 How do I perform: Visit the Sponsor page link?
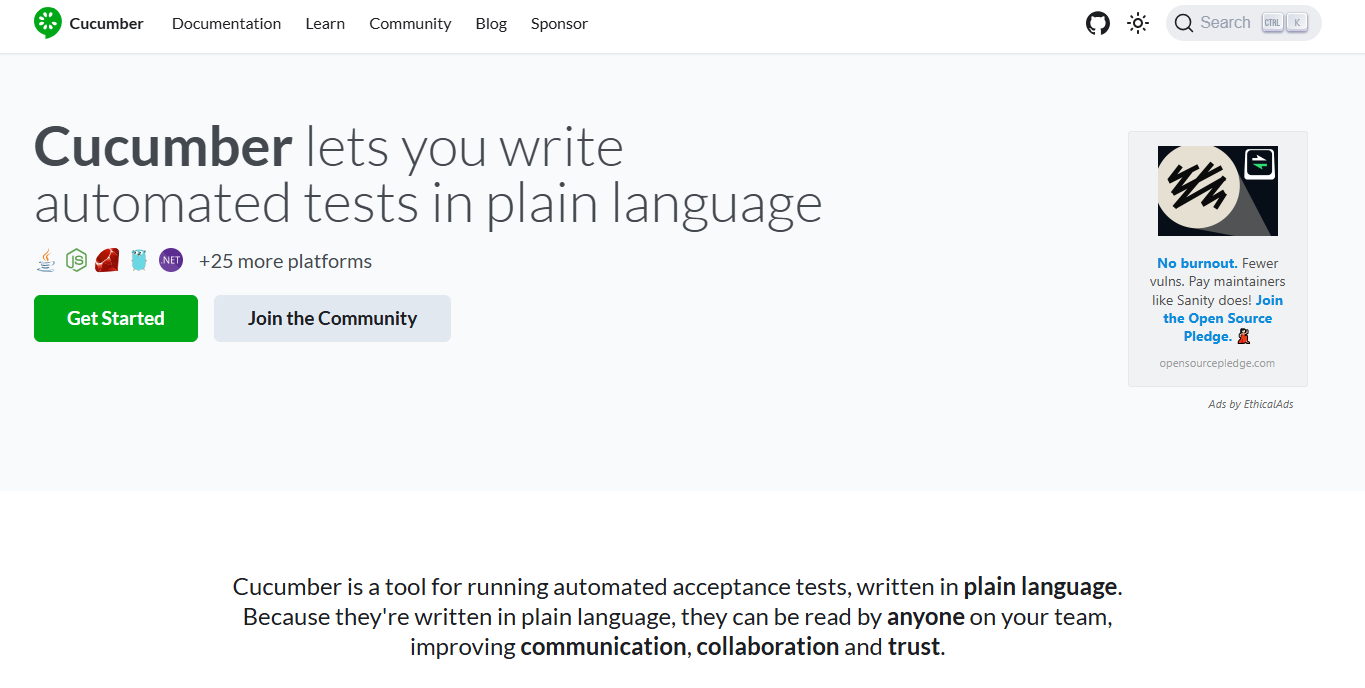click(559, 23)
